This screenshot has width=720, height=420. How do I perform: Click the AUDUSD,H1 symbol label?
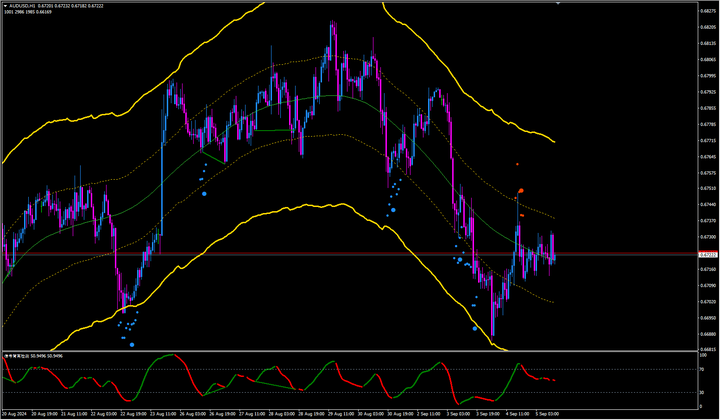tap(24, 4)
